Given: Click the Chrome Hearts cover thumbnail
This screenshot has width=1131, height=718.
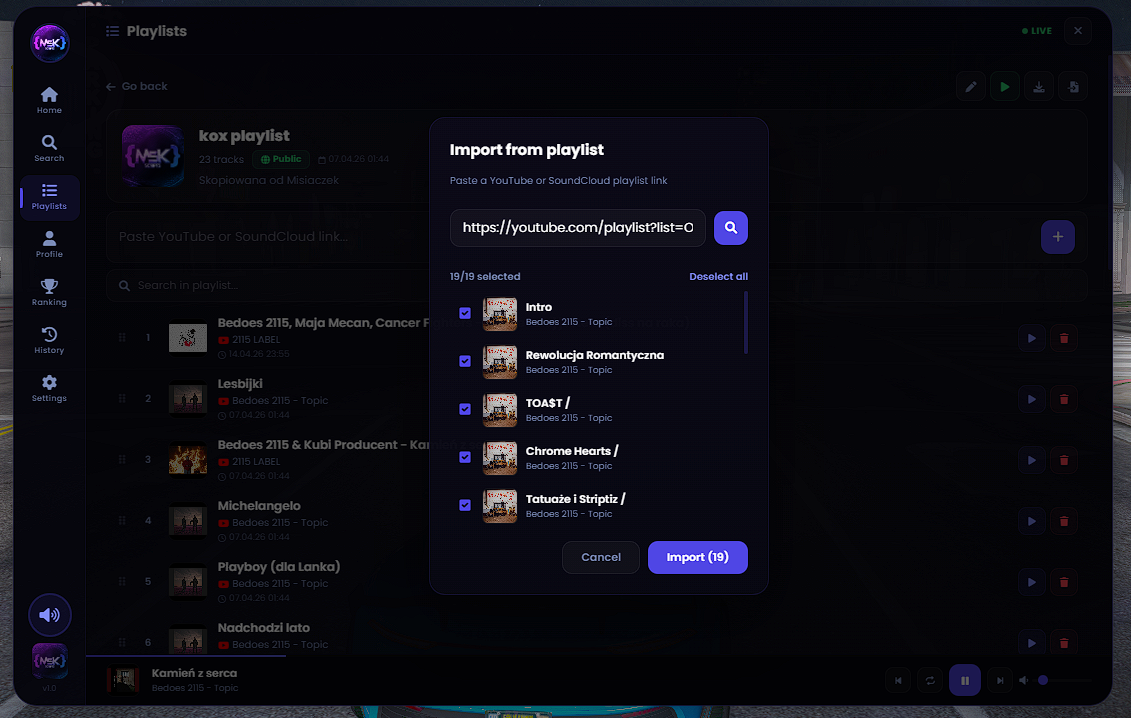Looking at the screenshot, I should [500, 457].
